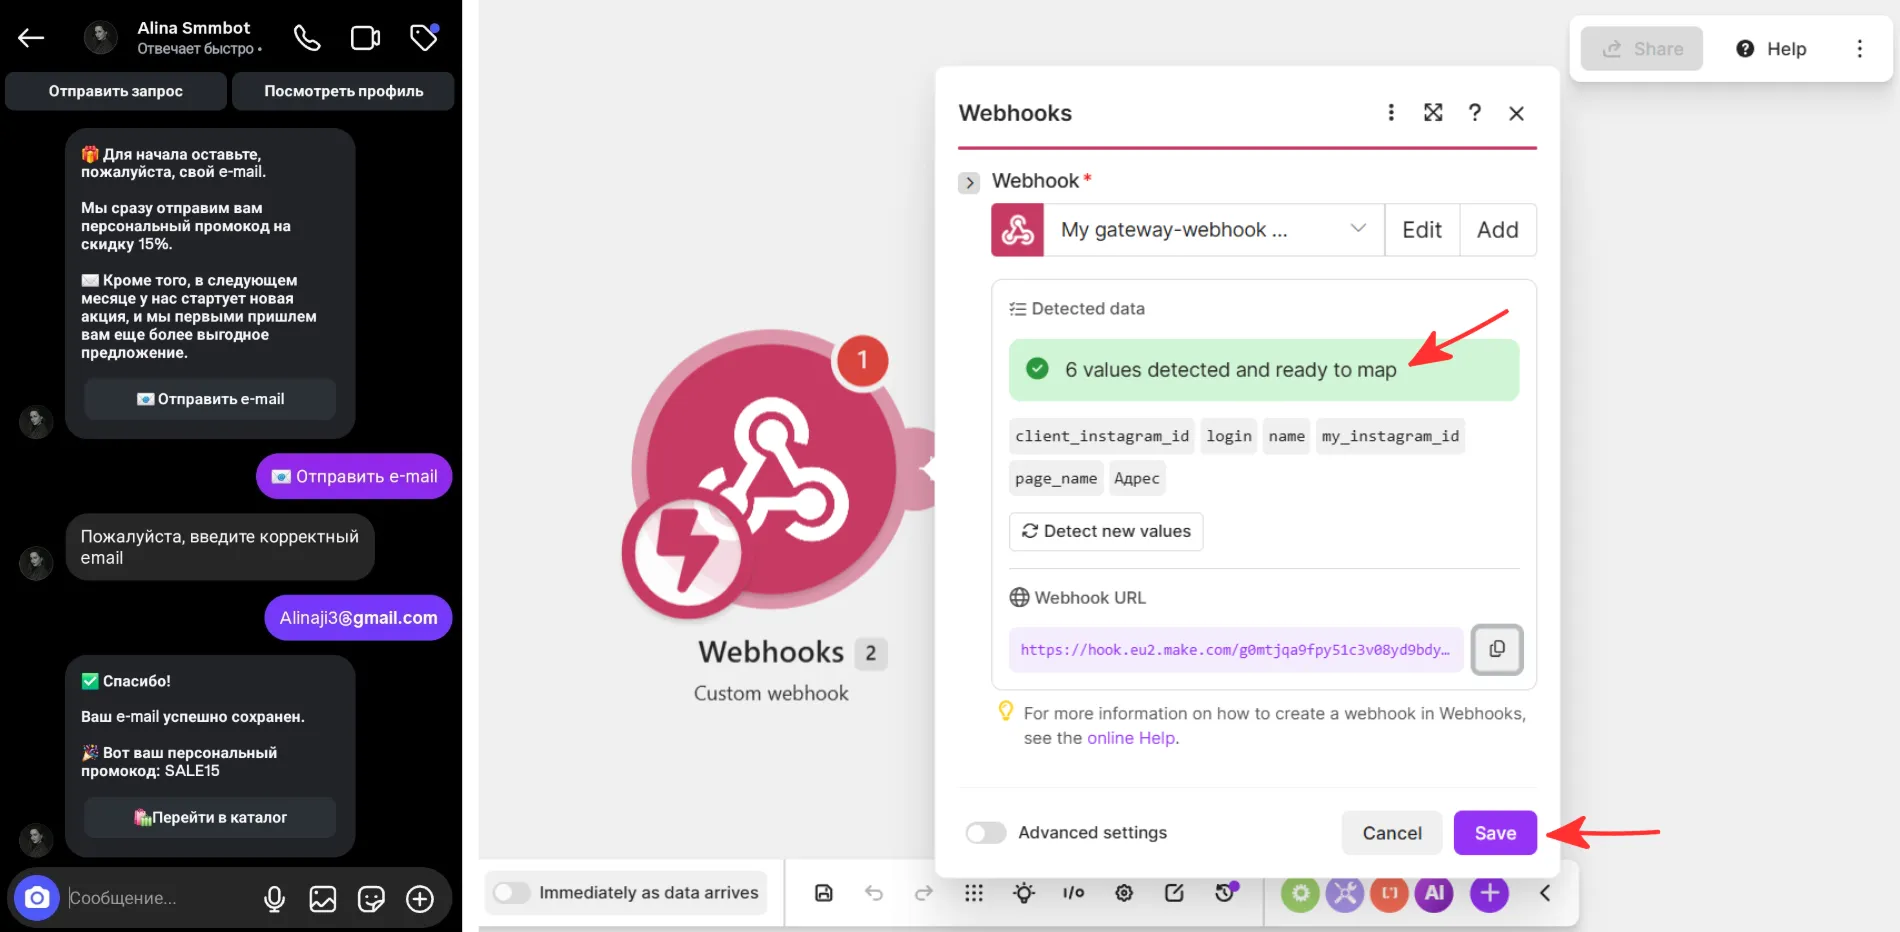Attach an image from the gallery
Screen dimensions: 1900x932
coord(323,899)
